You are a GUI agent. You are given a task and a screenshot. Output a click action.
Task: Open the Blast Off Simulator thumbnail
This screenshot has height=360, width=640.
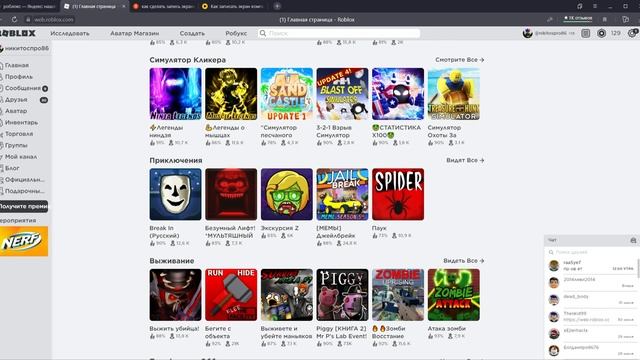(x=342, y=94)
